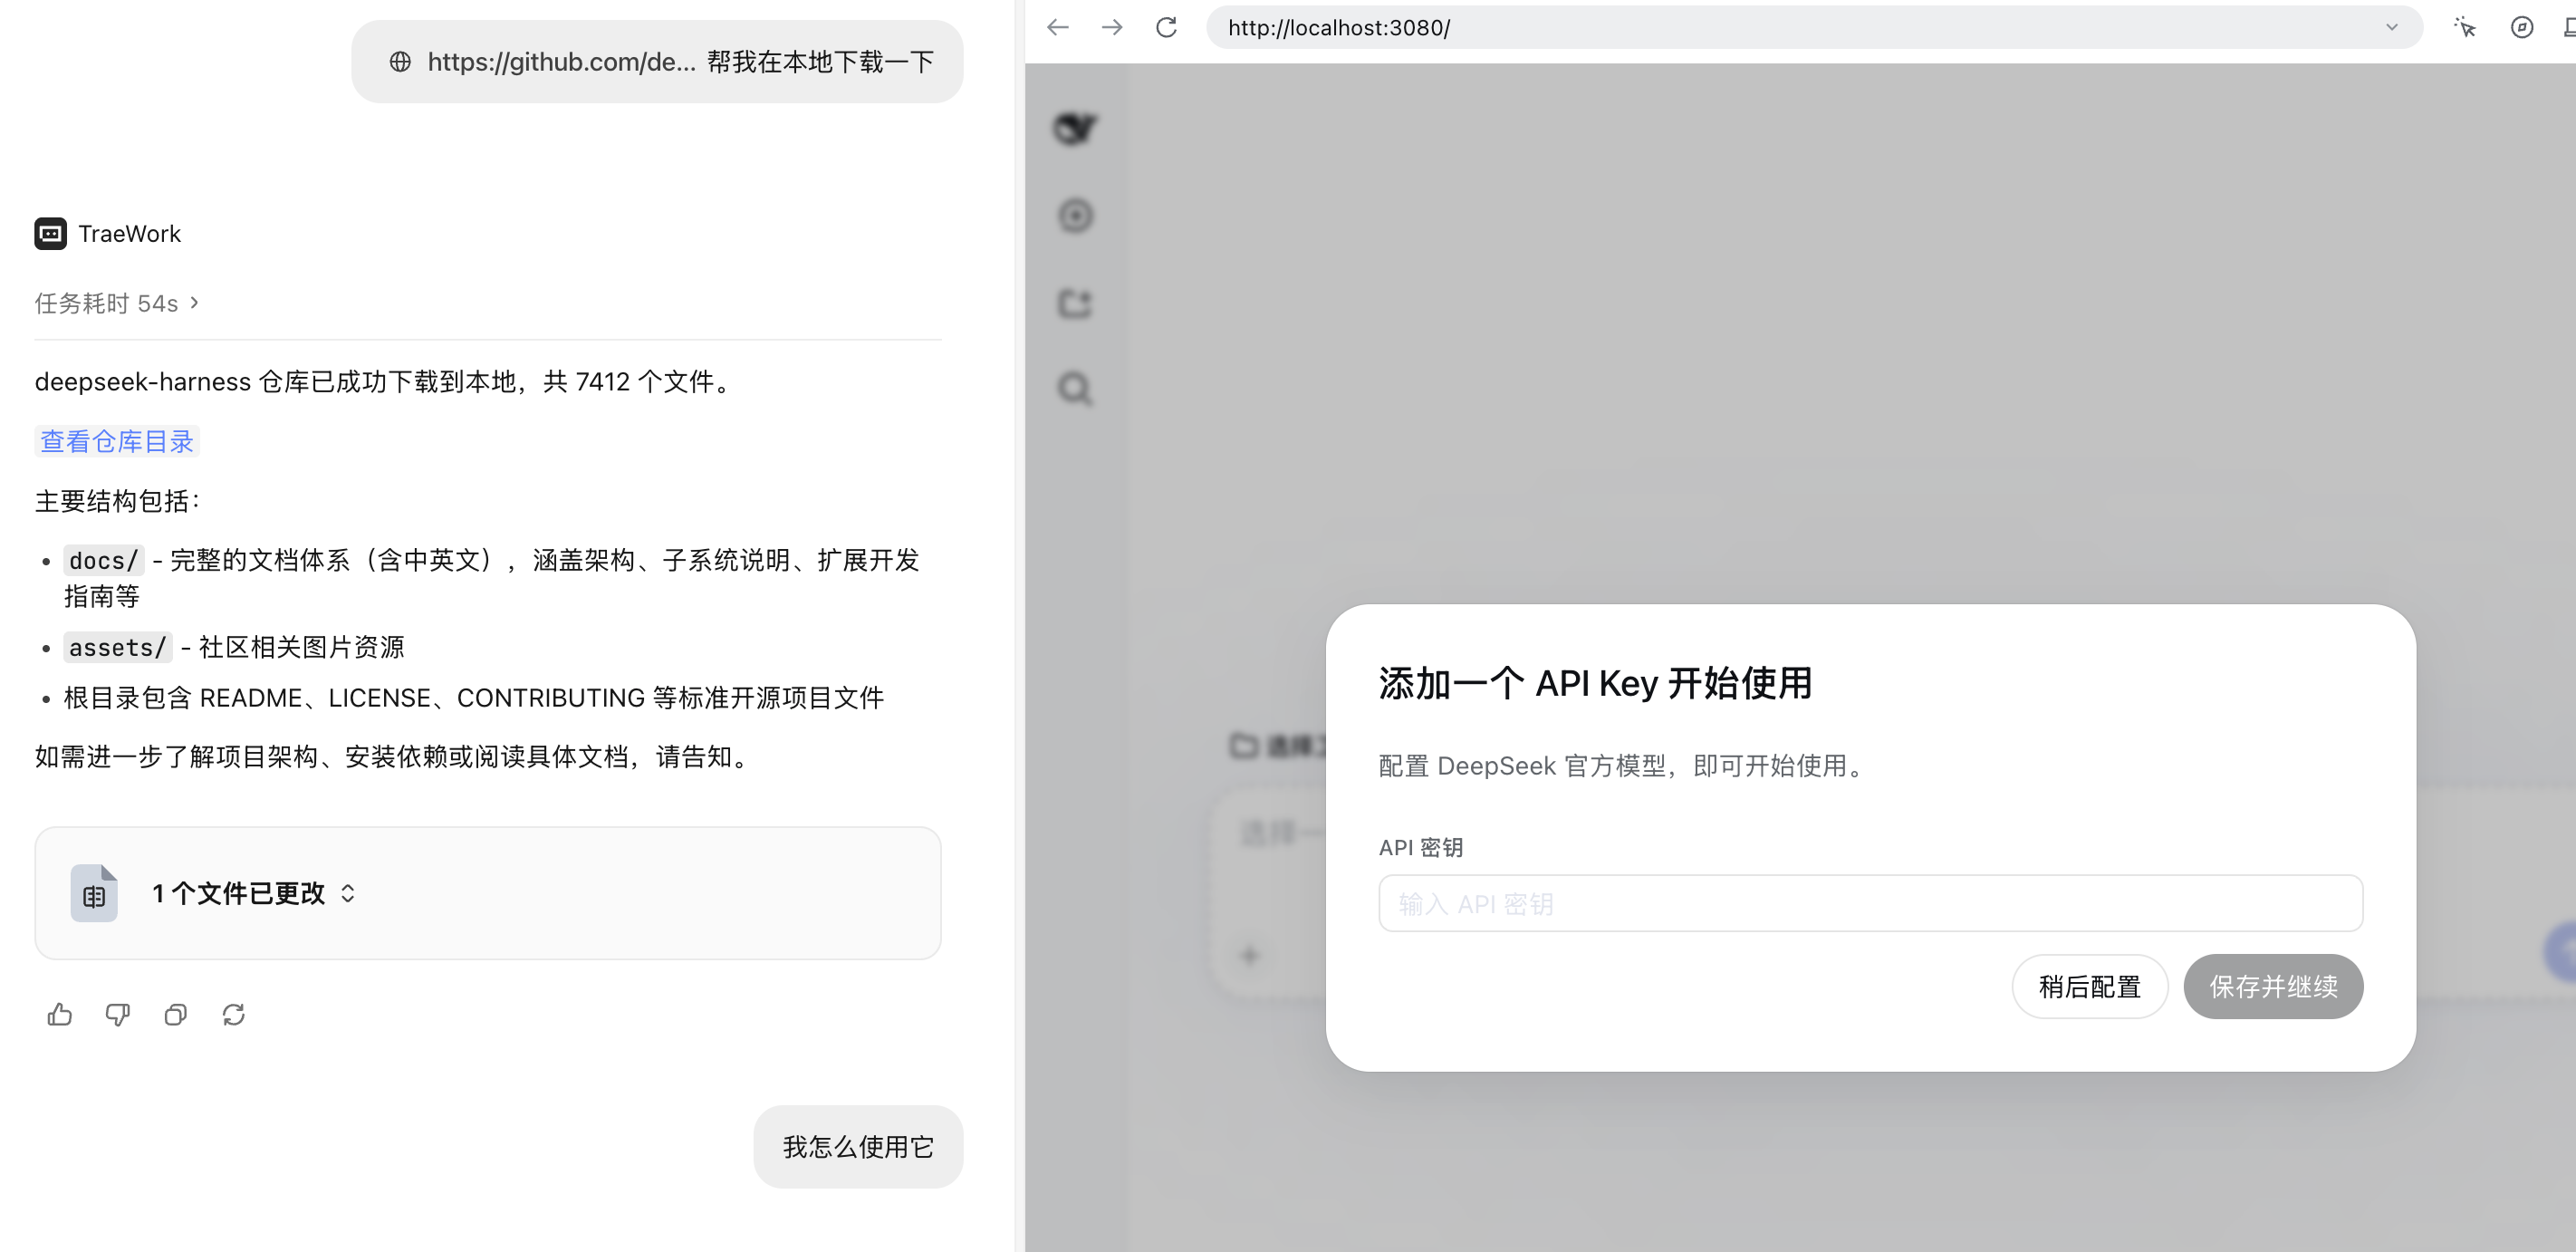Open the compass icon in browser toolbar

[x=2522, y=27]
